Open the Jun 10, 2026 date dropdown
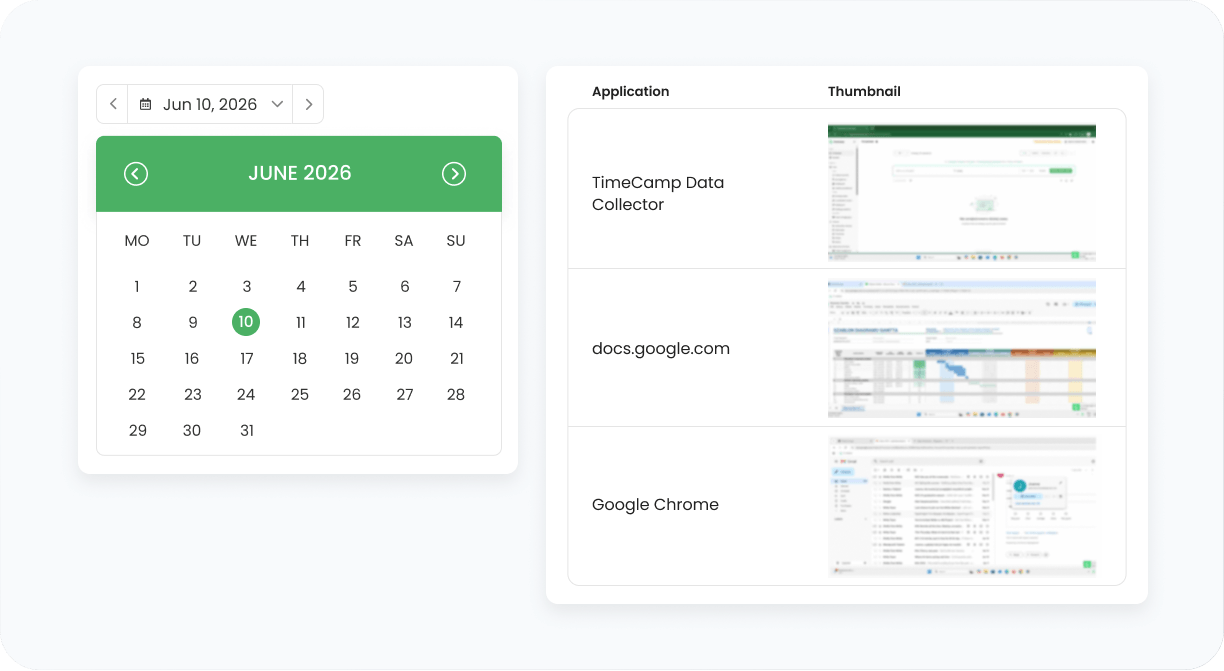The height and width of the screenshot is (671, 1224). coord(210,104)
